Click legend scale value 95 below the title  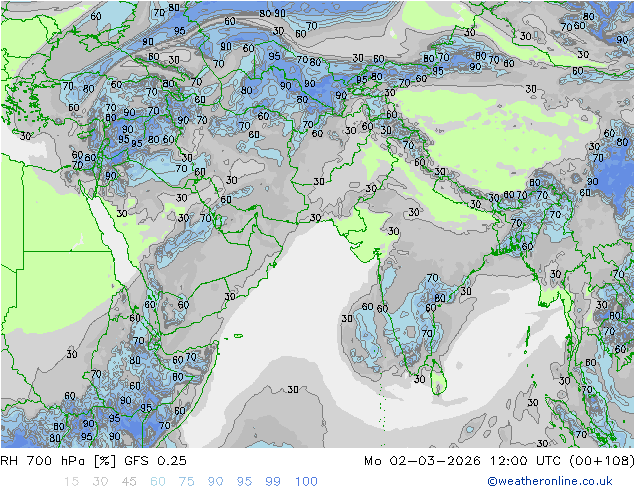[x=244, y=482]
